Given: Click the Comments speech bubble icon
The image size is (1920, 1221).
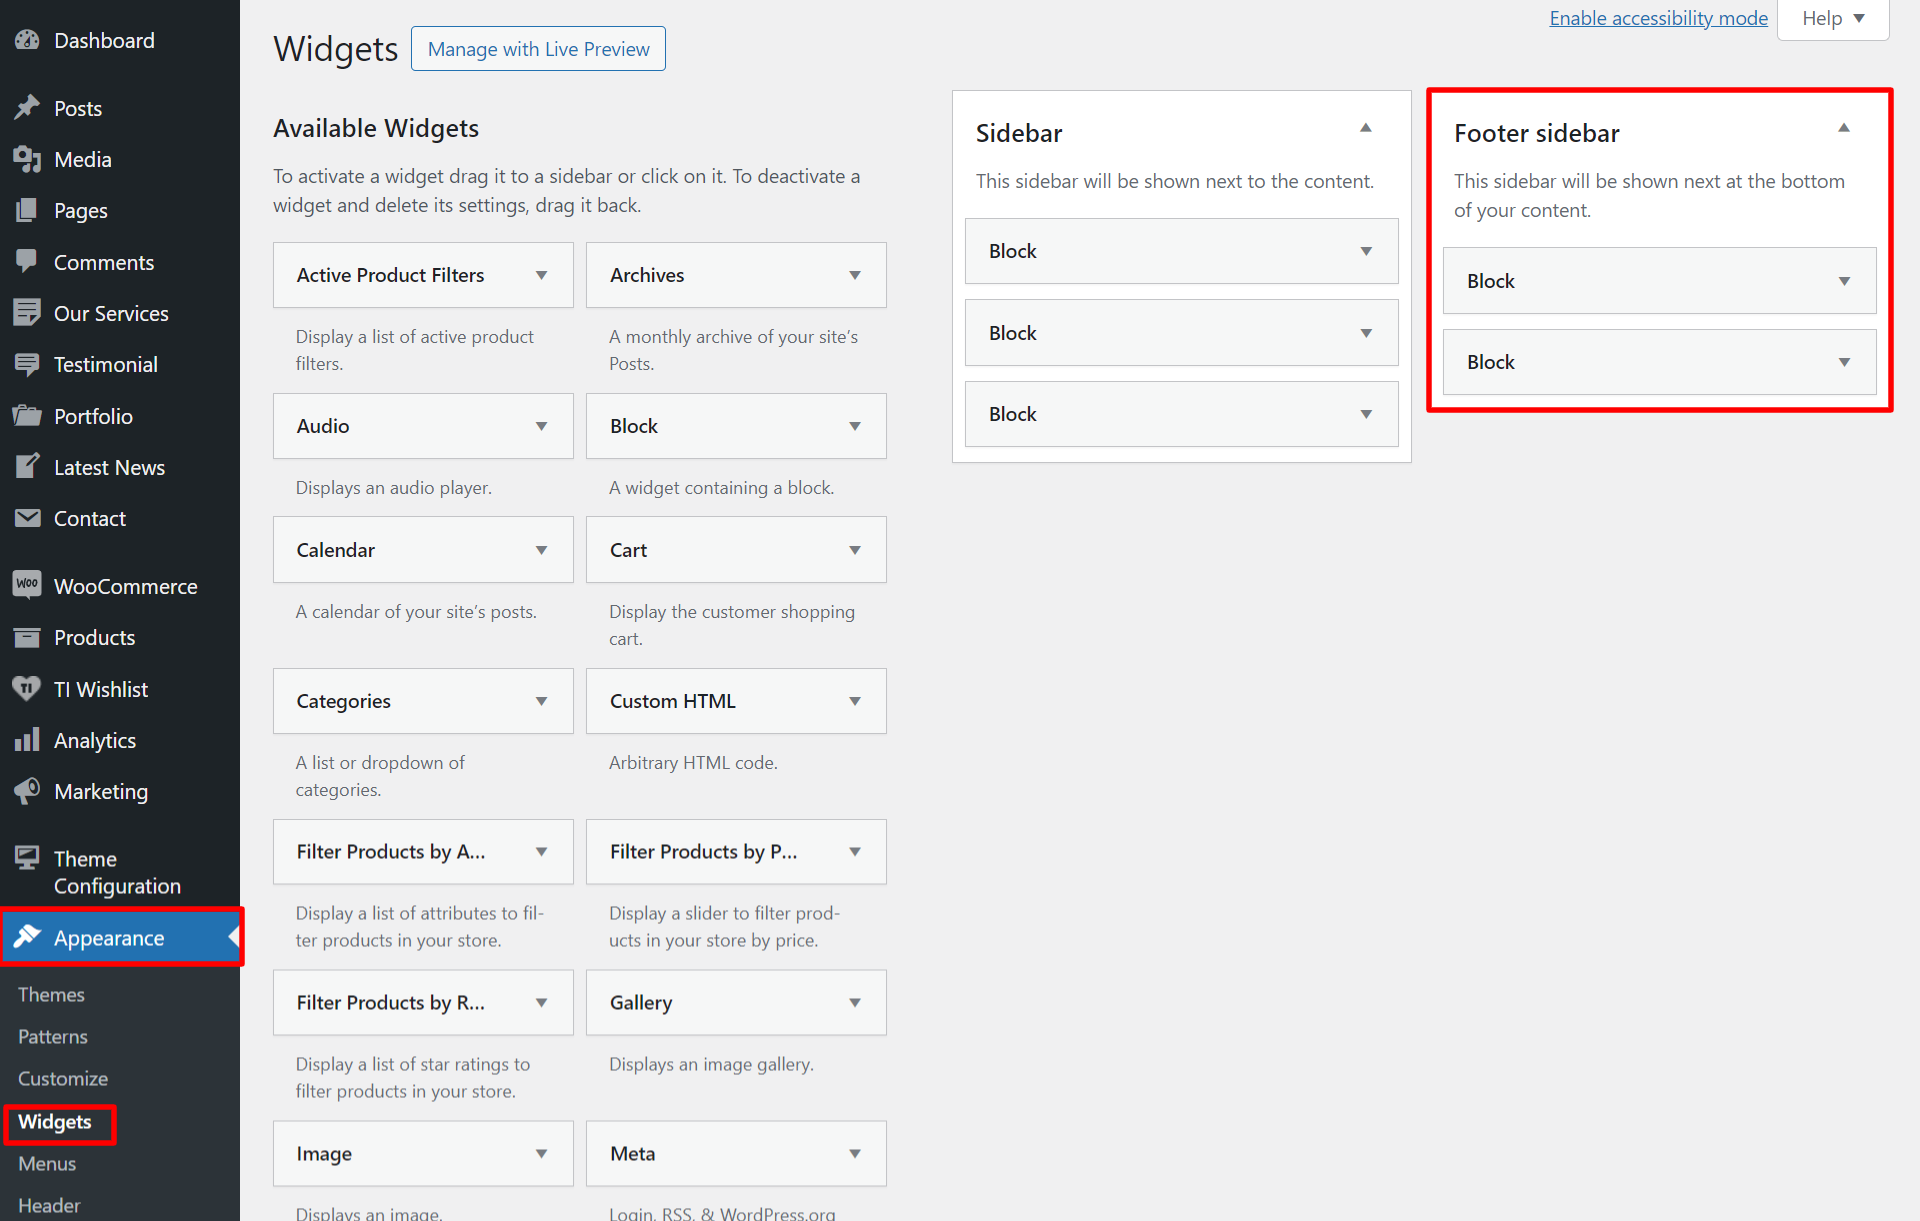Looking at the screenshot, I should click(x=27, y=262).
